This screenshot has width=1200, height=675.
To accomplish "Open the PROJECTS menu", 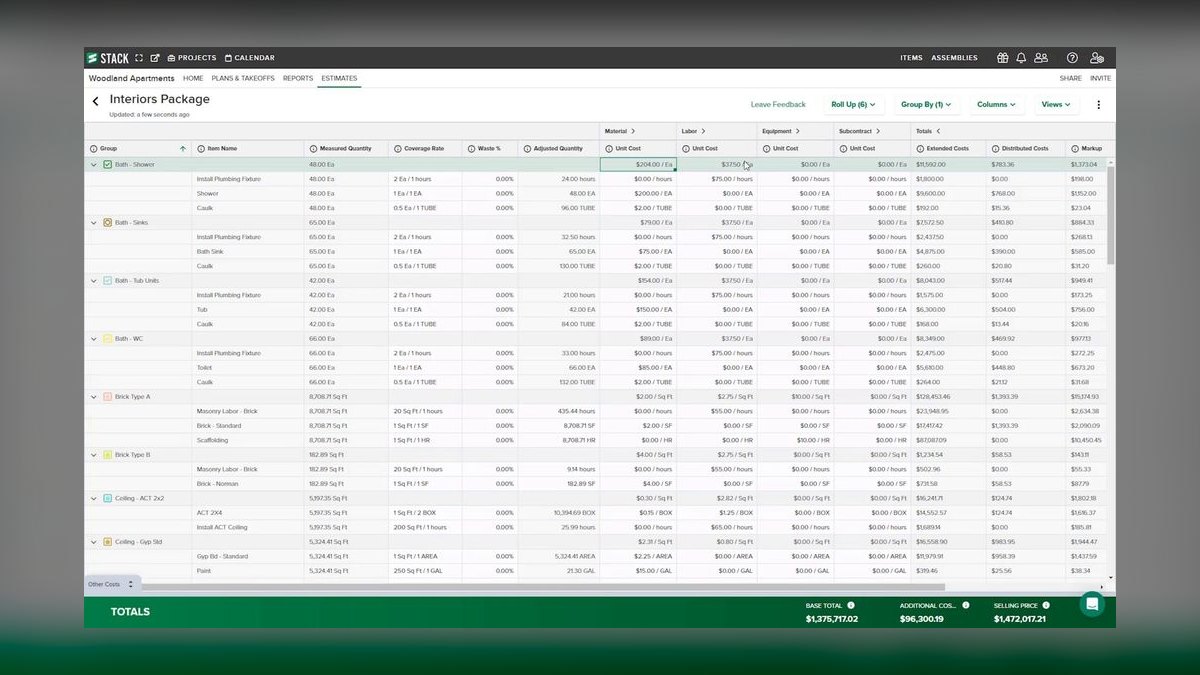I will (x=192, y=58).
